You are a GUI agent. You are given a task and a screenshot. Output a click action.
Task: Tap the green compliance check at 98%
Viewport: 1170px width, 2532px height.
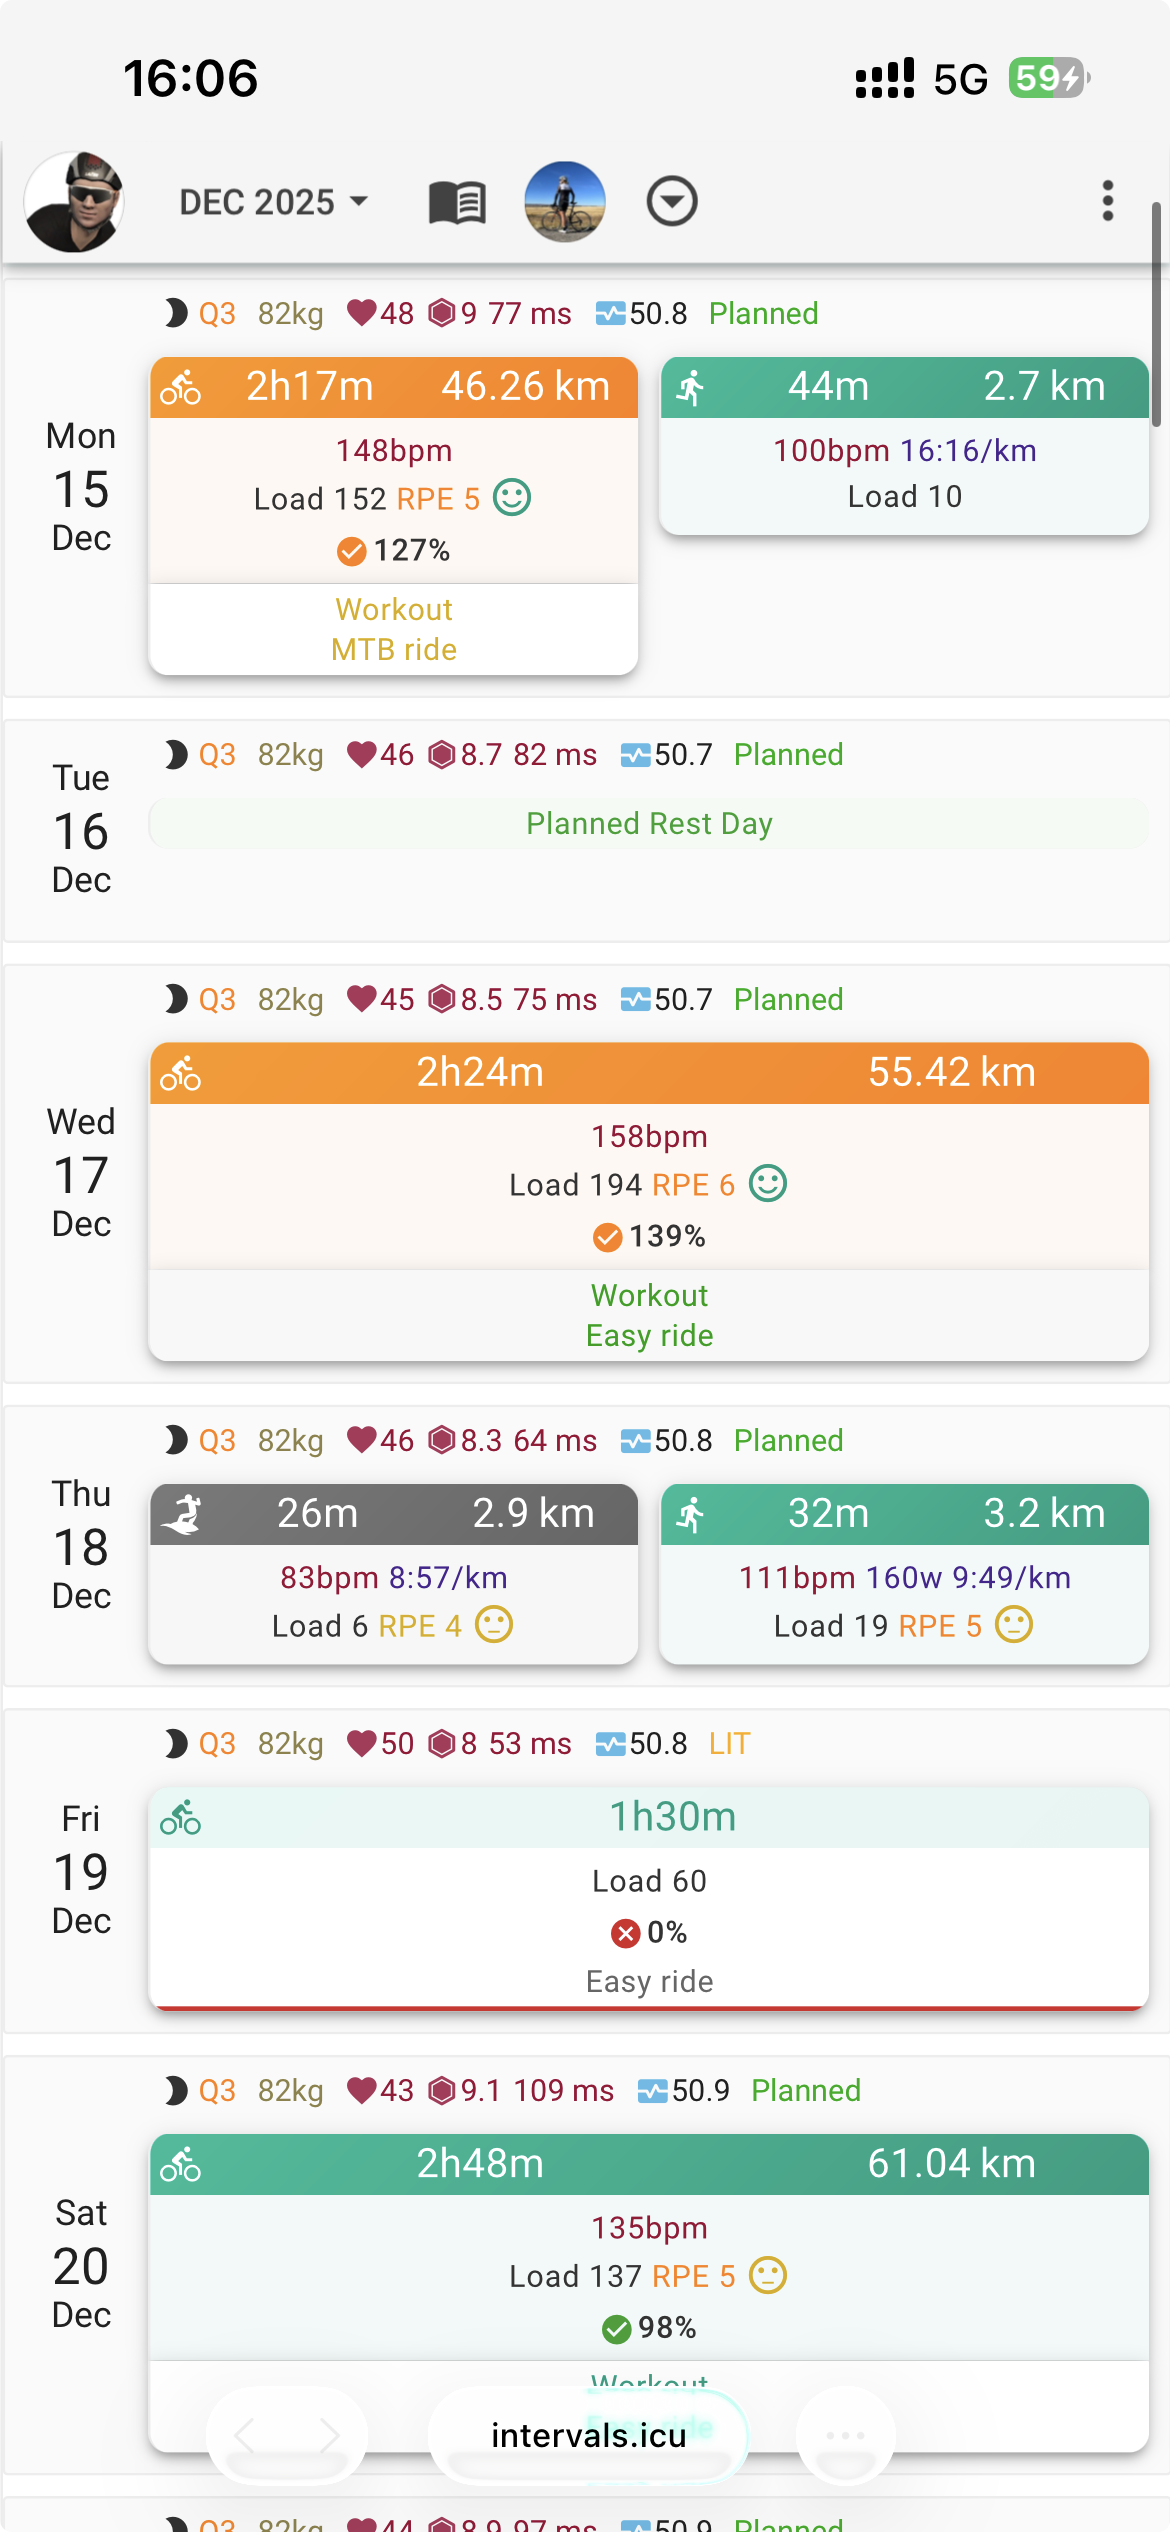tap(616, 2329)
